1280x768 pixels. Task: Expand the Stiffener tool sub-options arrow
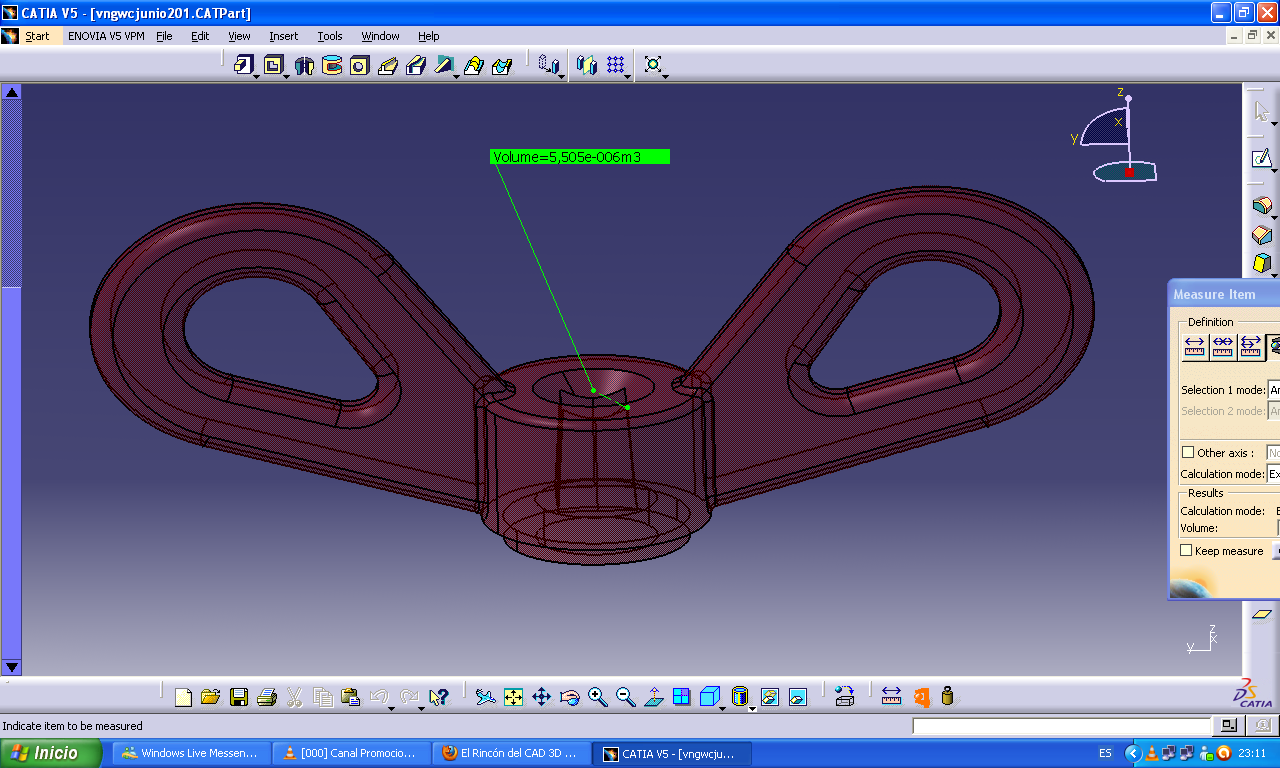click(457, 77)
